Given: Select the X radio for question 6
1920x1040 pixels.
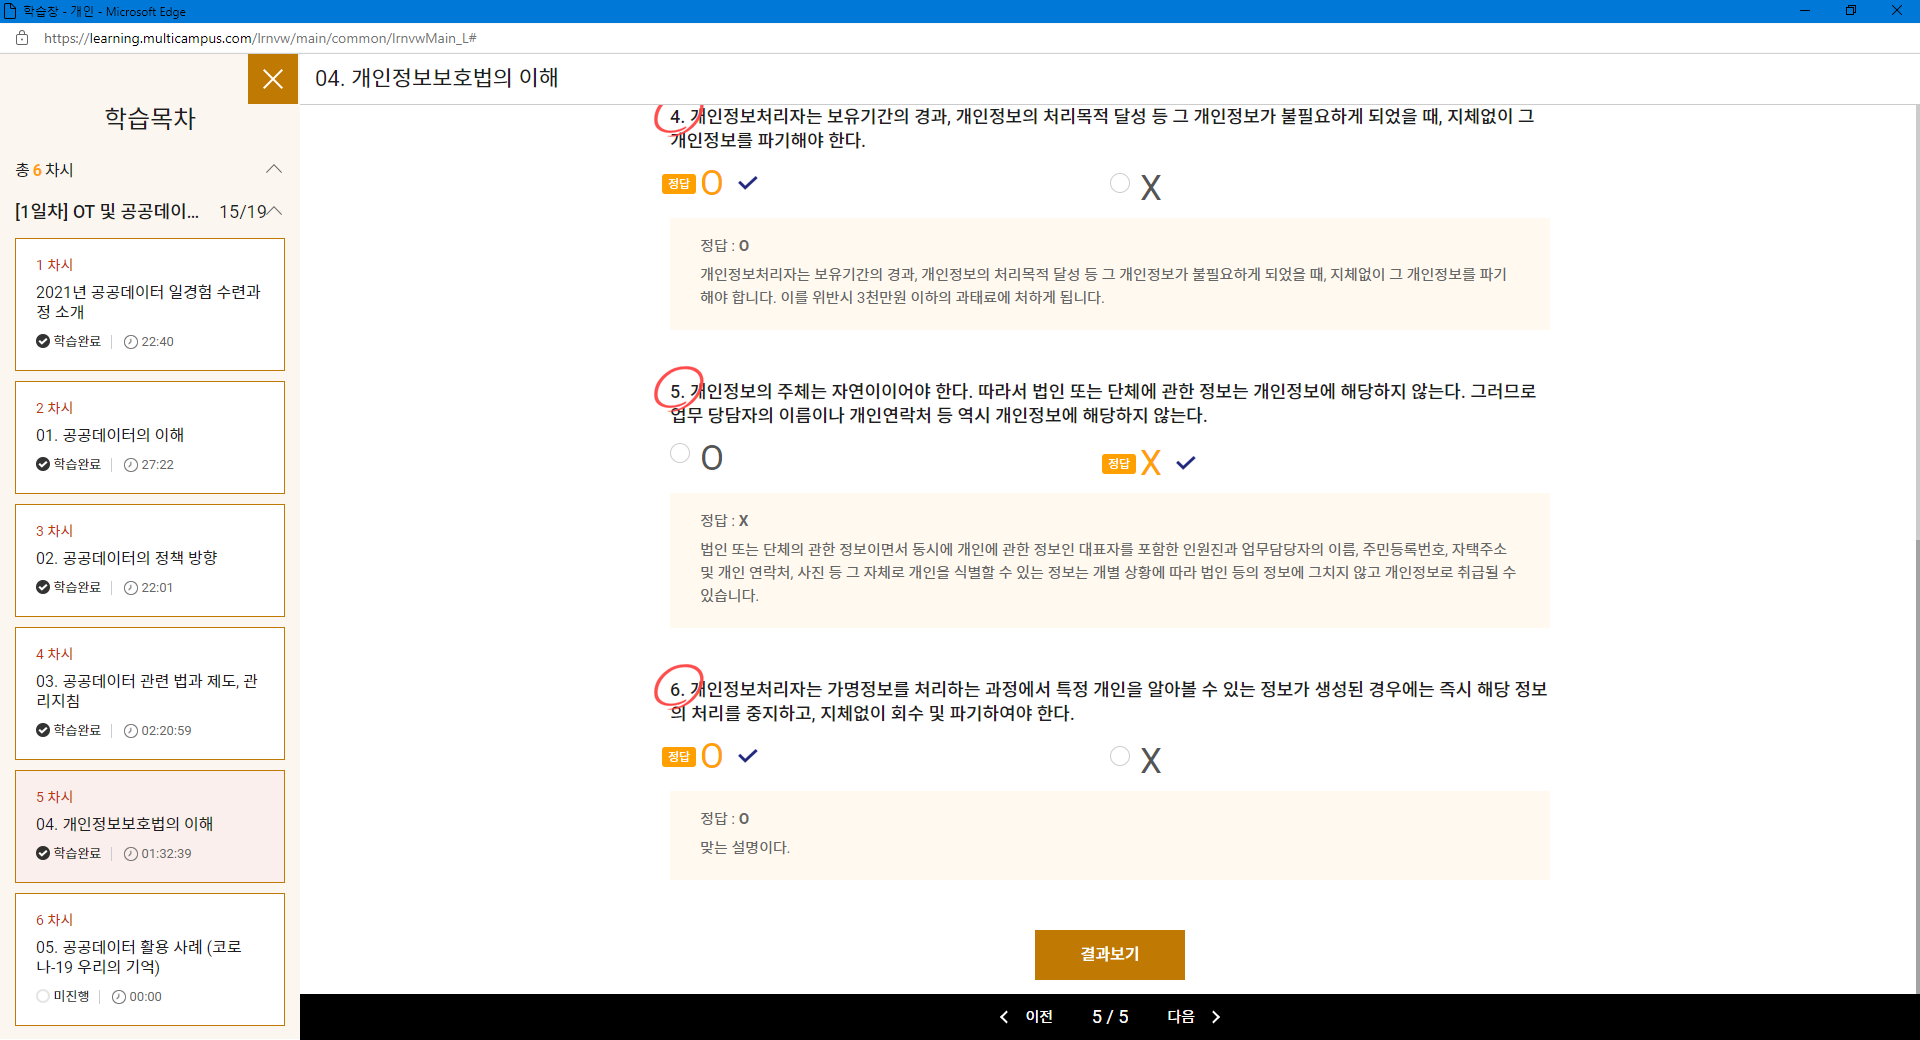Looking at the screenshot, I should (x=1120, y=756).
